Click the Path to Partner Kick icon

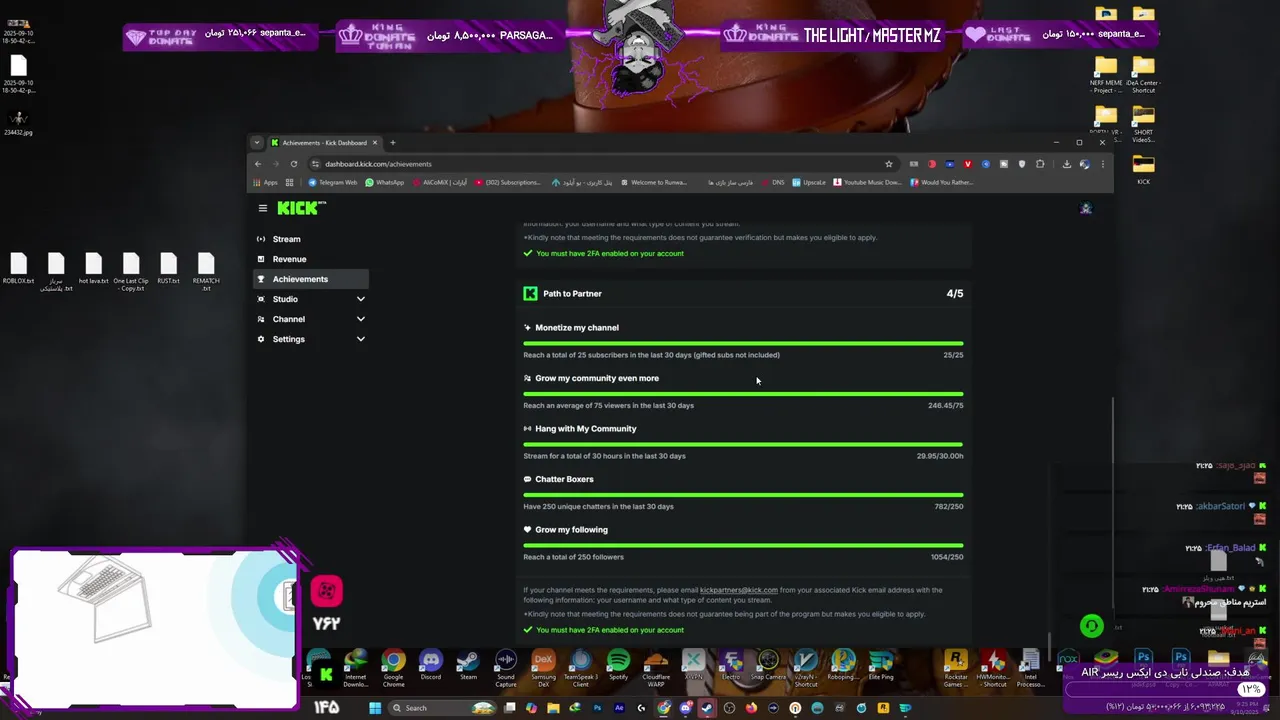[x=530, y=293]
